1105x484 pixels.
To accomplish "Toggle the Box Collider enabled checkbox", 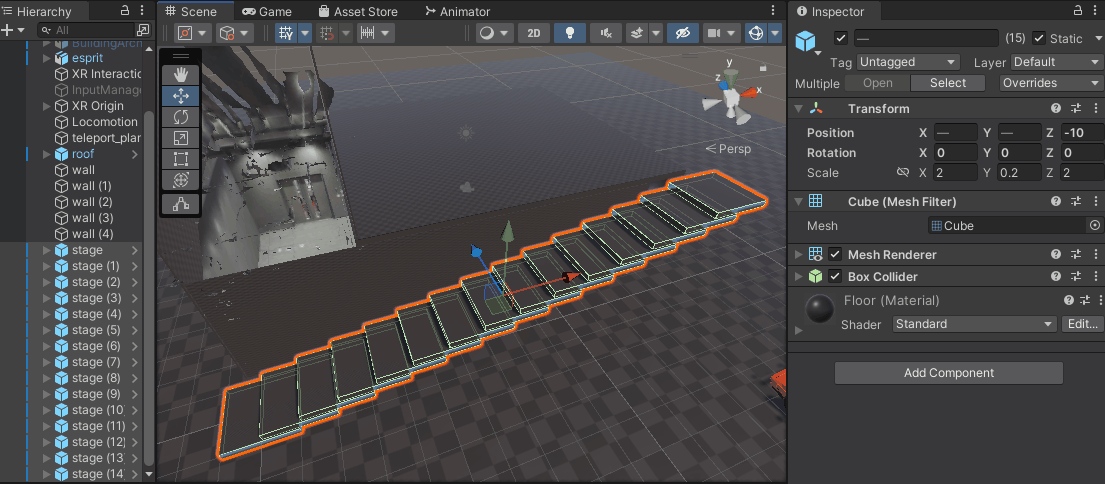I will coord(835,277).
